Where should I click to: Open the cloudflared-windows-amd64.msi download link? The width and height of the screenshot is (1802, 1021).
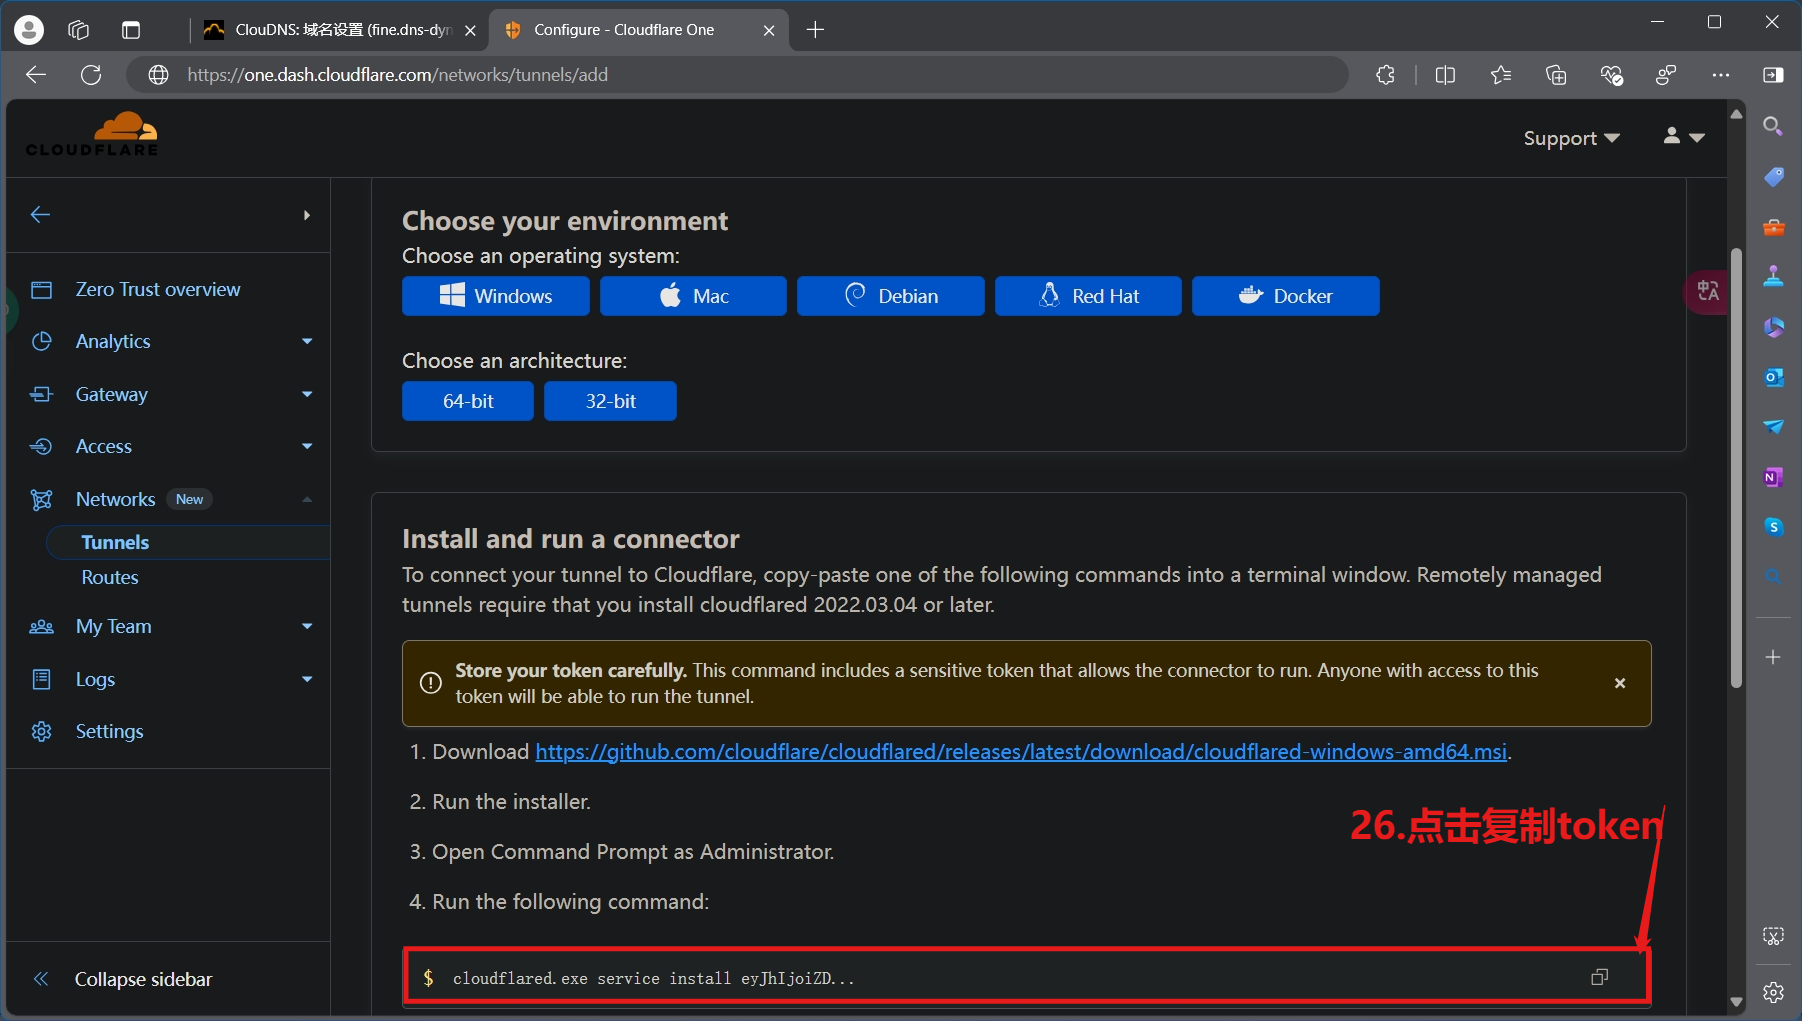[x=1021, y=752]
